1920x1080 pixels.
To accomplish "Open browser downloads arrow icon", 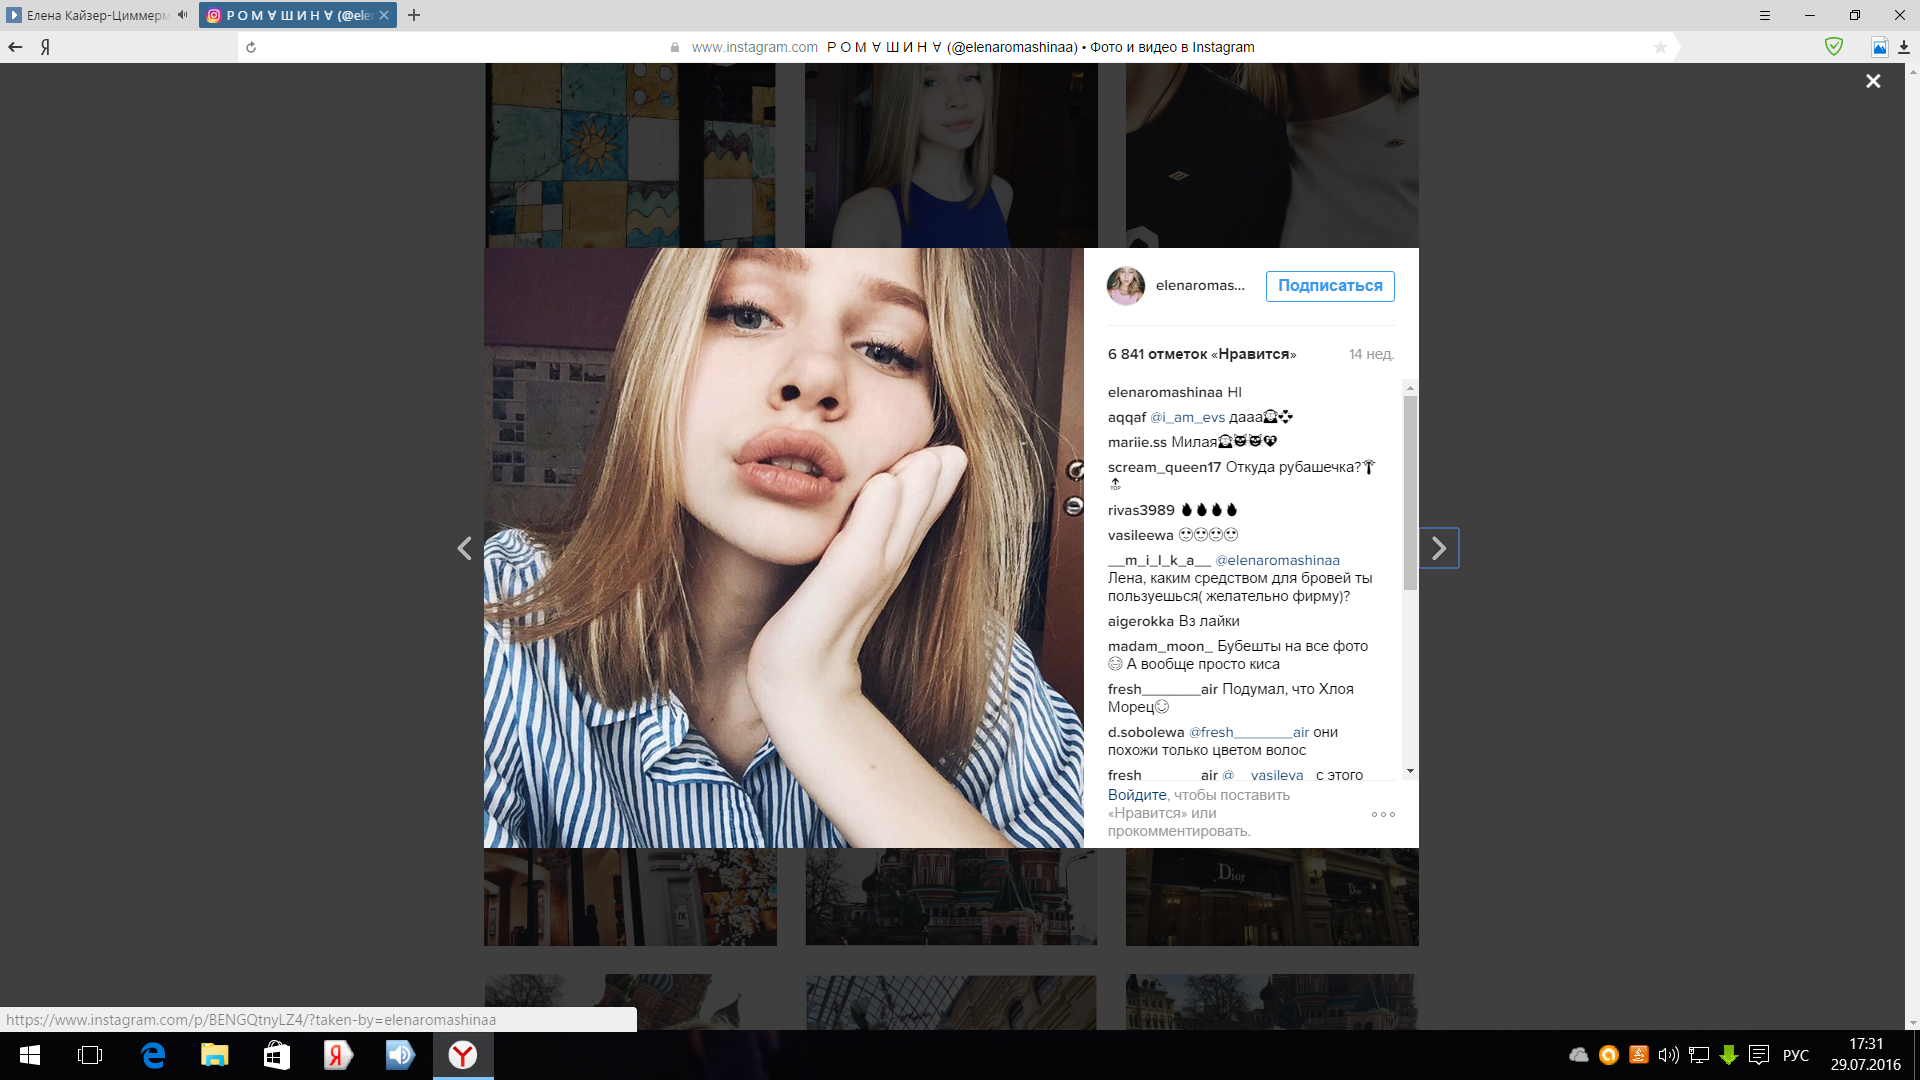I will [1904, 47].
